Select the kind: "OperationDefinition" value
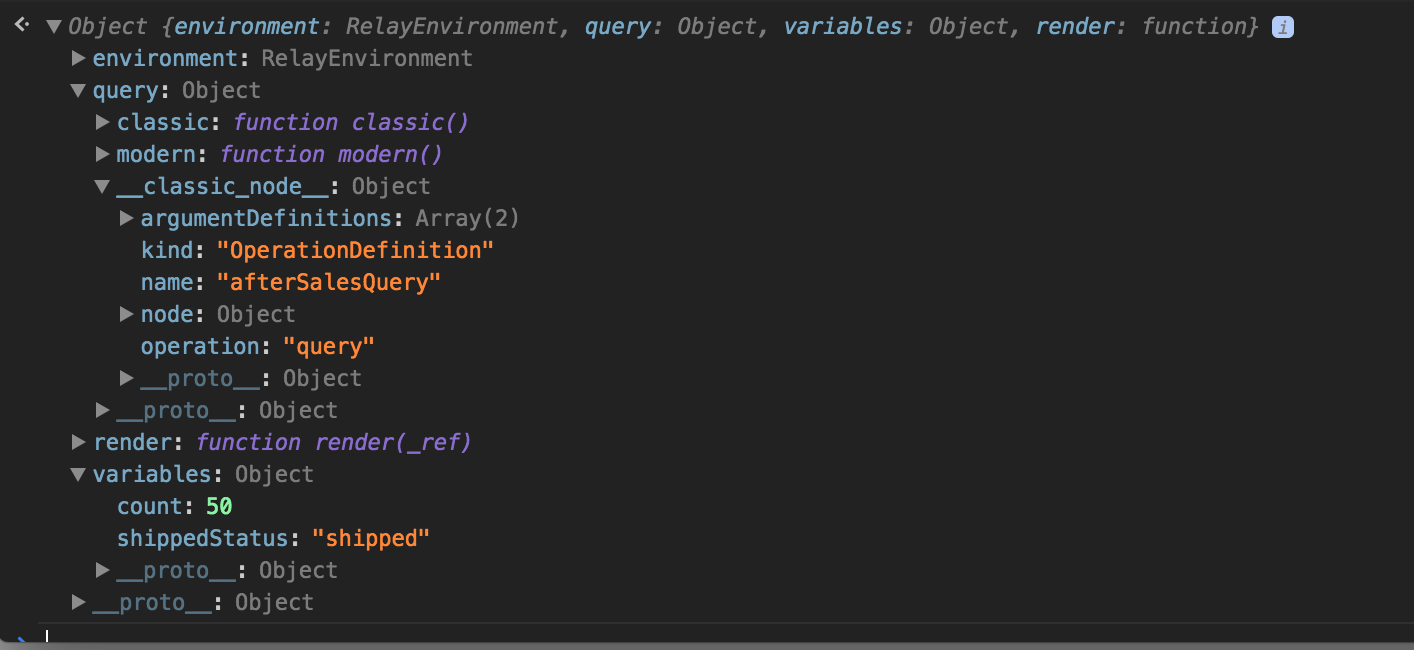The height and width of the screenshot is (650, 1414). tap(355, 250)
